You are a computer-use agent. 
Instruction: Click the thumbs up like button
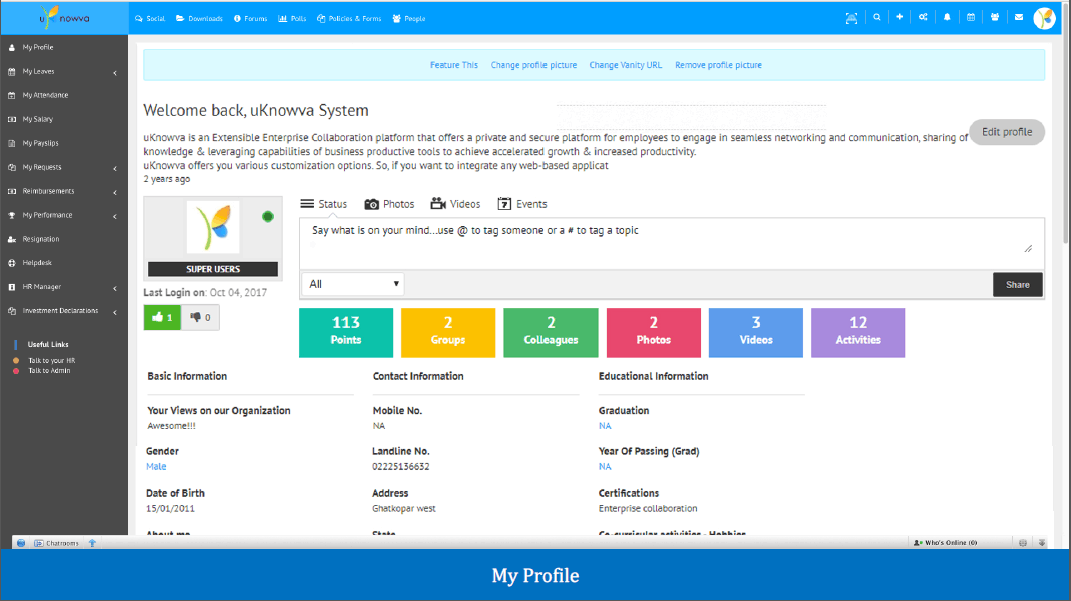[x=162, y=318]
